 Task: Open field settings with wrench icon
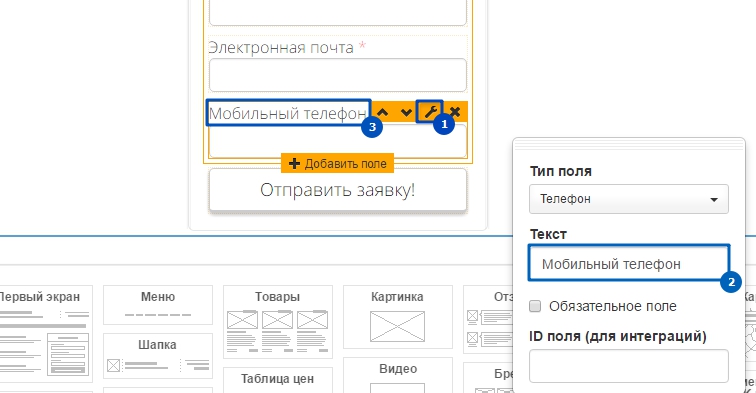click(x=430, y=112)
